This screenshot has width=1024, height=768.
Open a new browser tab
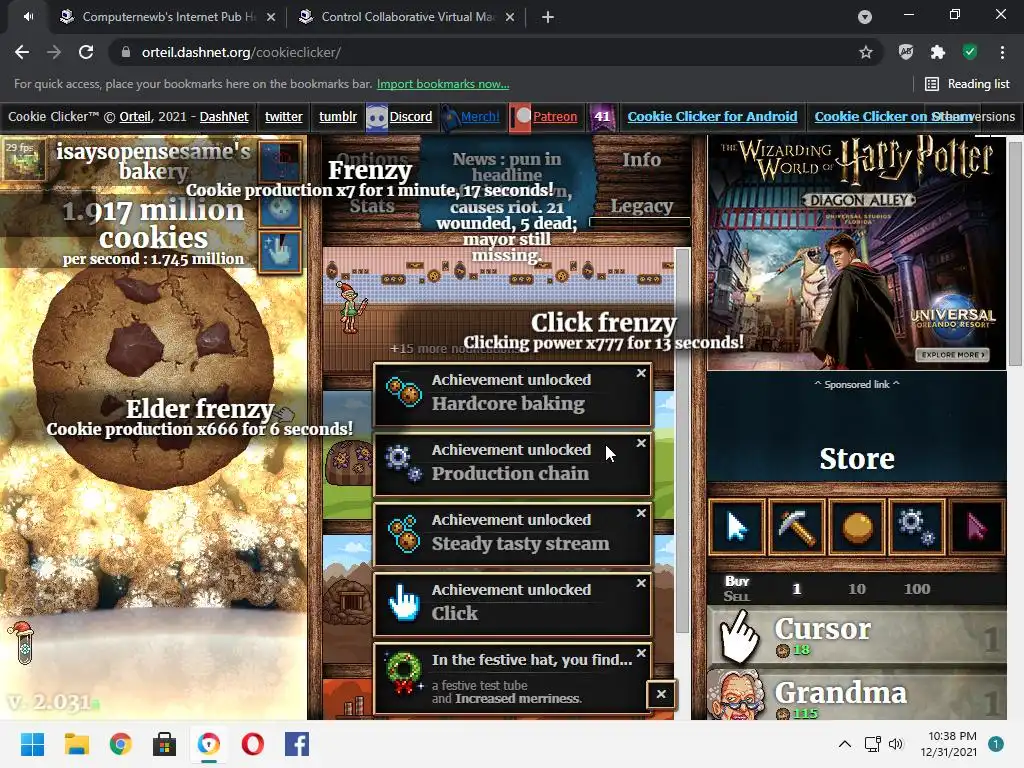(548, 17)
